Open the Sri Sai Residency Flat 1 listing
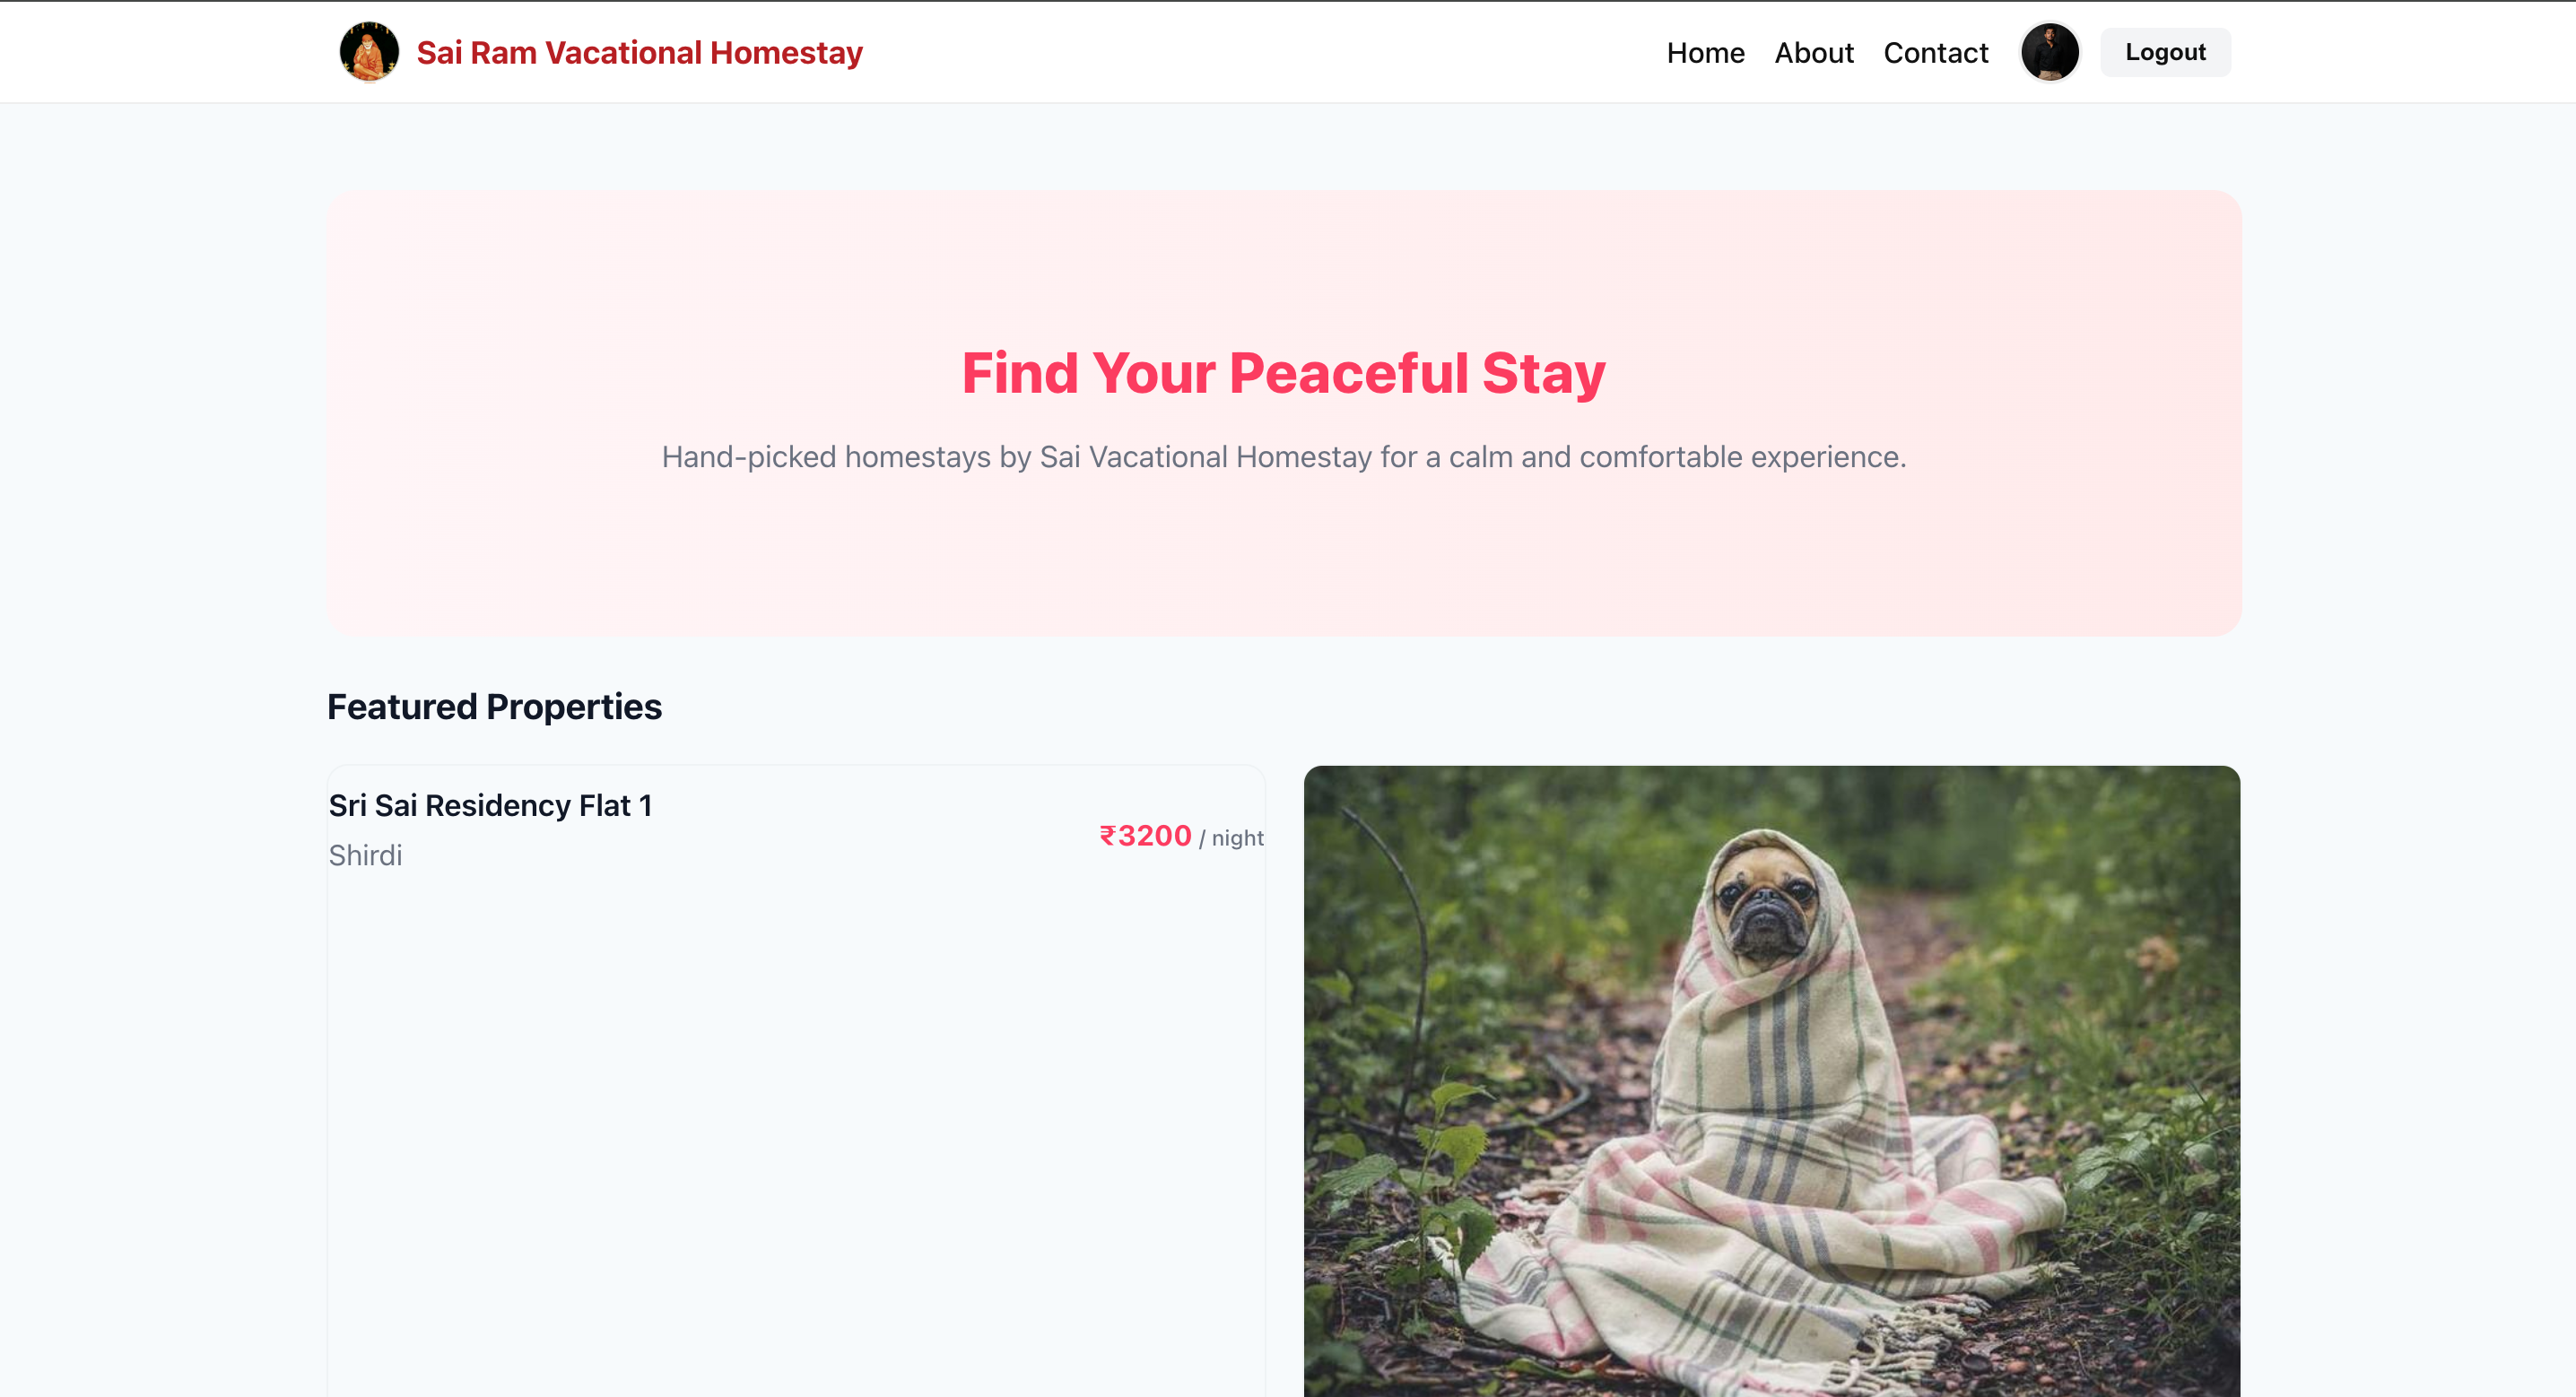 [x=490, y=805]
